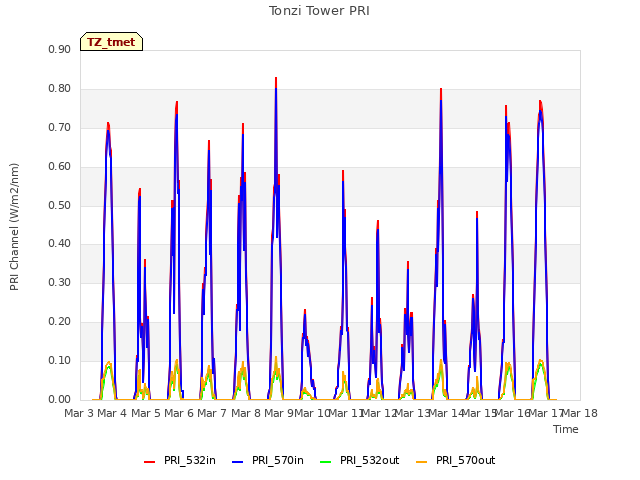The height and width of the screenshot is (480, 640).
Task: Click the blue PRI_570in legend swatch
Action: coord(238,461)
